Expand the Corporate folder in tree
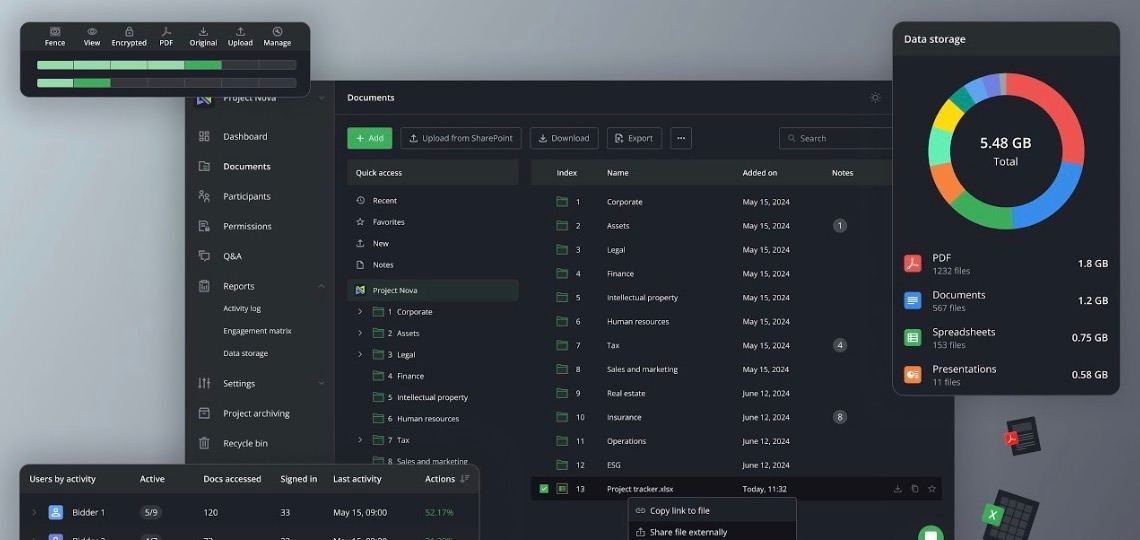The height and width of the screenshot is (540, 1140). tap(360, 312)
